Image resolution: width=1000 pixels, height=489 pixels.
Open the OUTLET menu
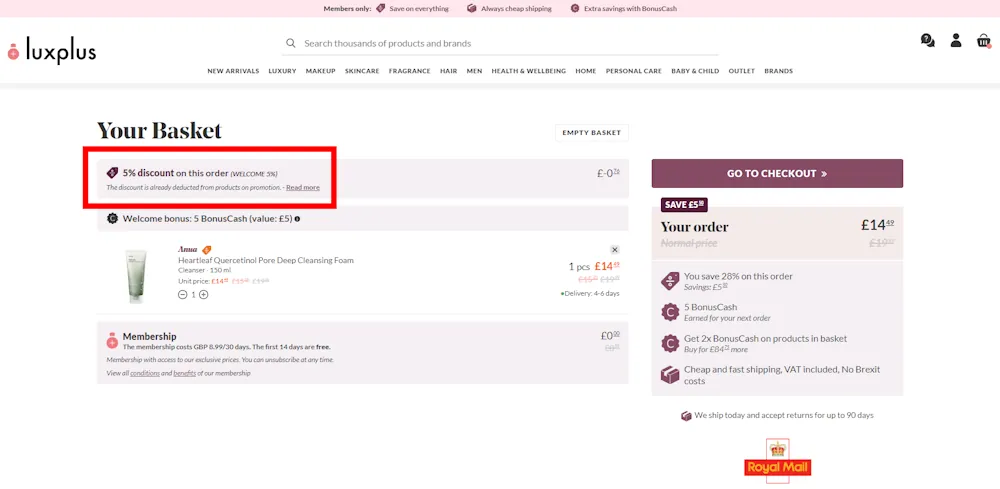pos(742,71)
